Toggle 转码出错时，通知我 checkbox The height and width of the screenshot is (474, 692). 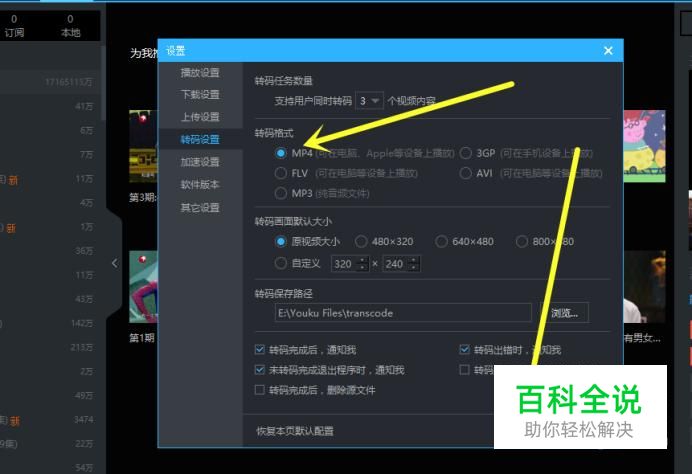pos(464,350)
